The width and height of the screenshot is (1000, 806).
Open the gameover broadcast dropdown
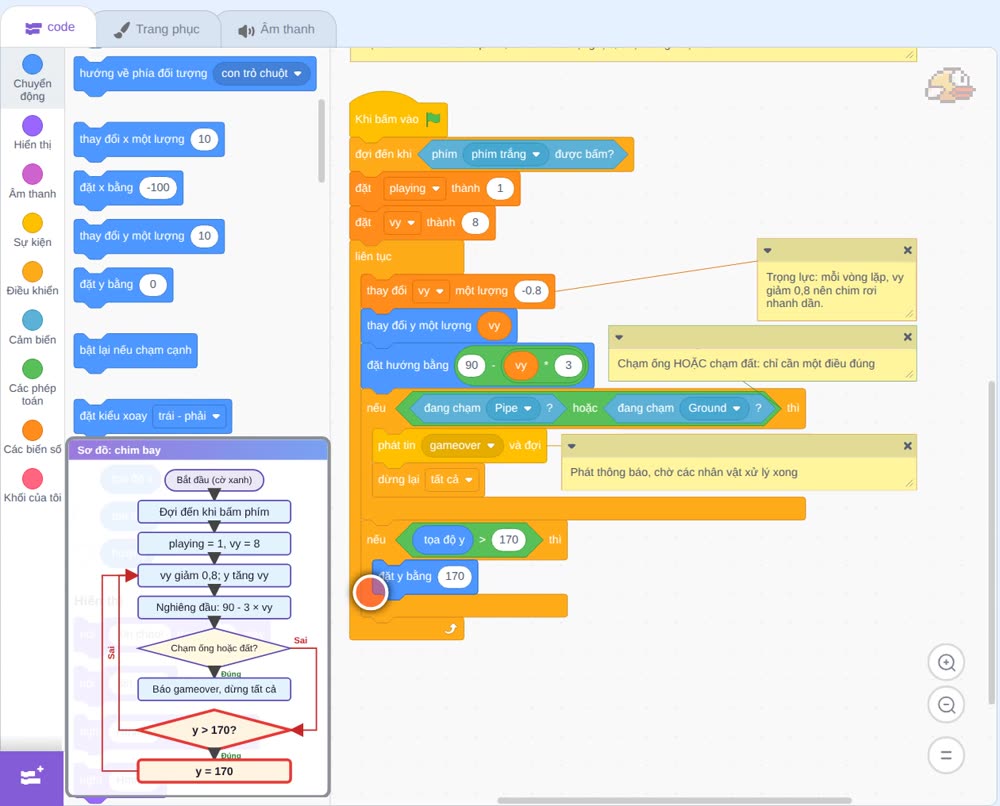[462, 446]
